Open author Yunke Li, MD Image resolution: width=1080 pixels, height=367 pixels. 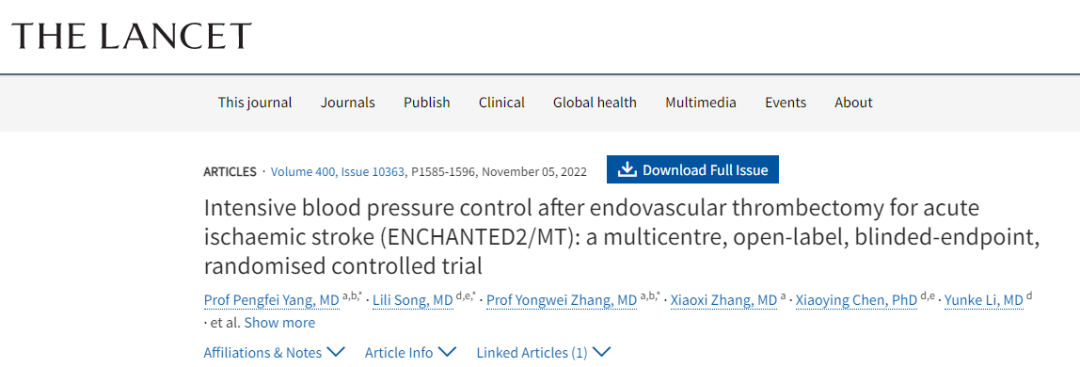point(984,300)
